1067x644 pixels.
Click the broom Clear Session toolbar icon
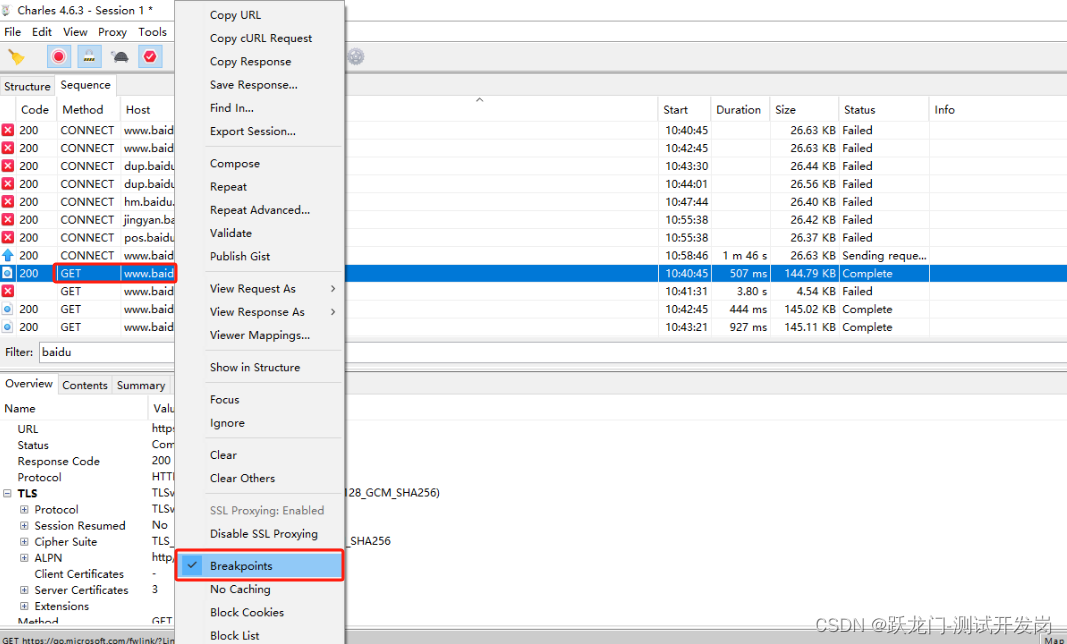pos(16,57)
